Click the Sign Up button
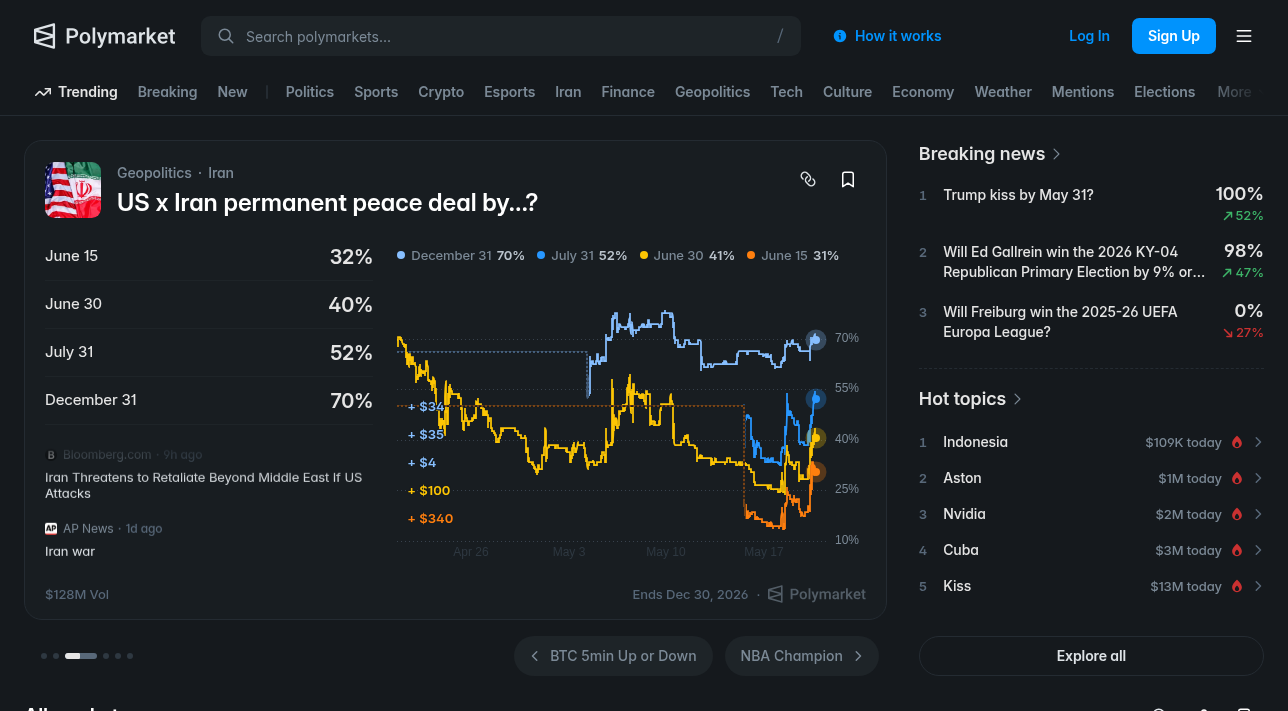The width and height of the screenshot is (1288, 711). (1174, 36)
